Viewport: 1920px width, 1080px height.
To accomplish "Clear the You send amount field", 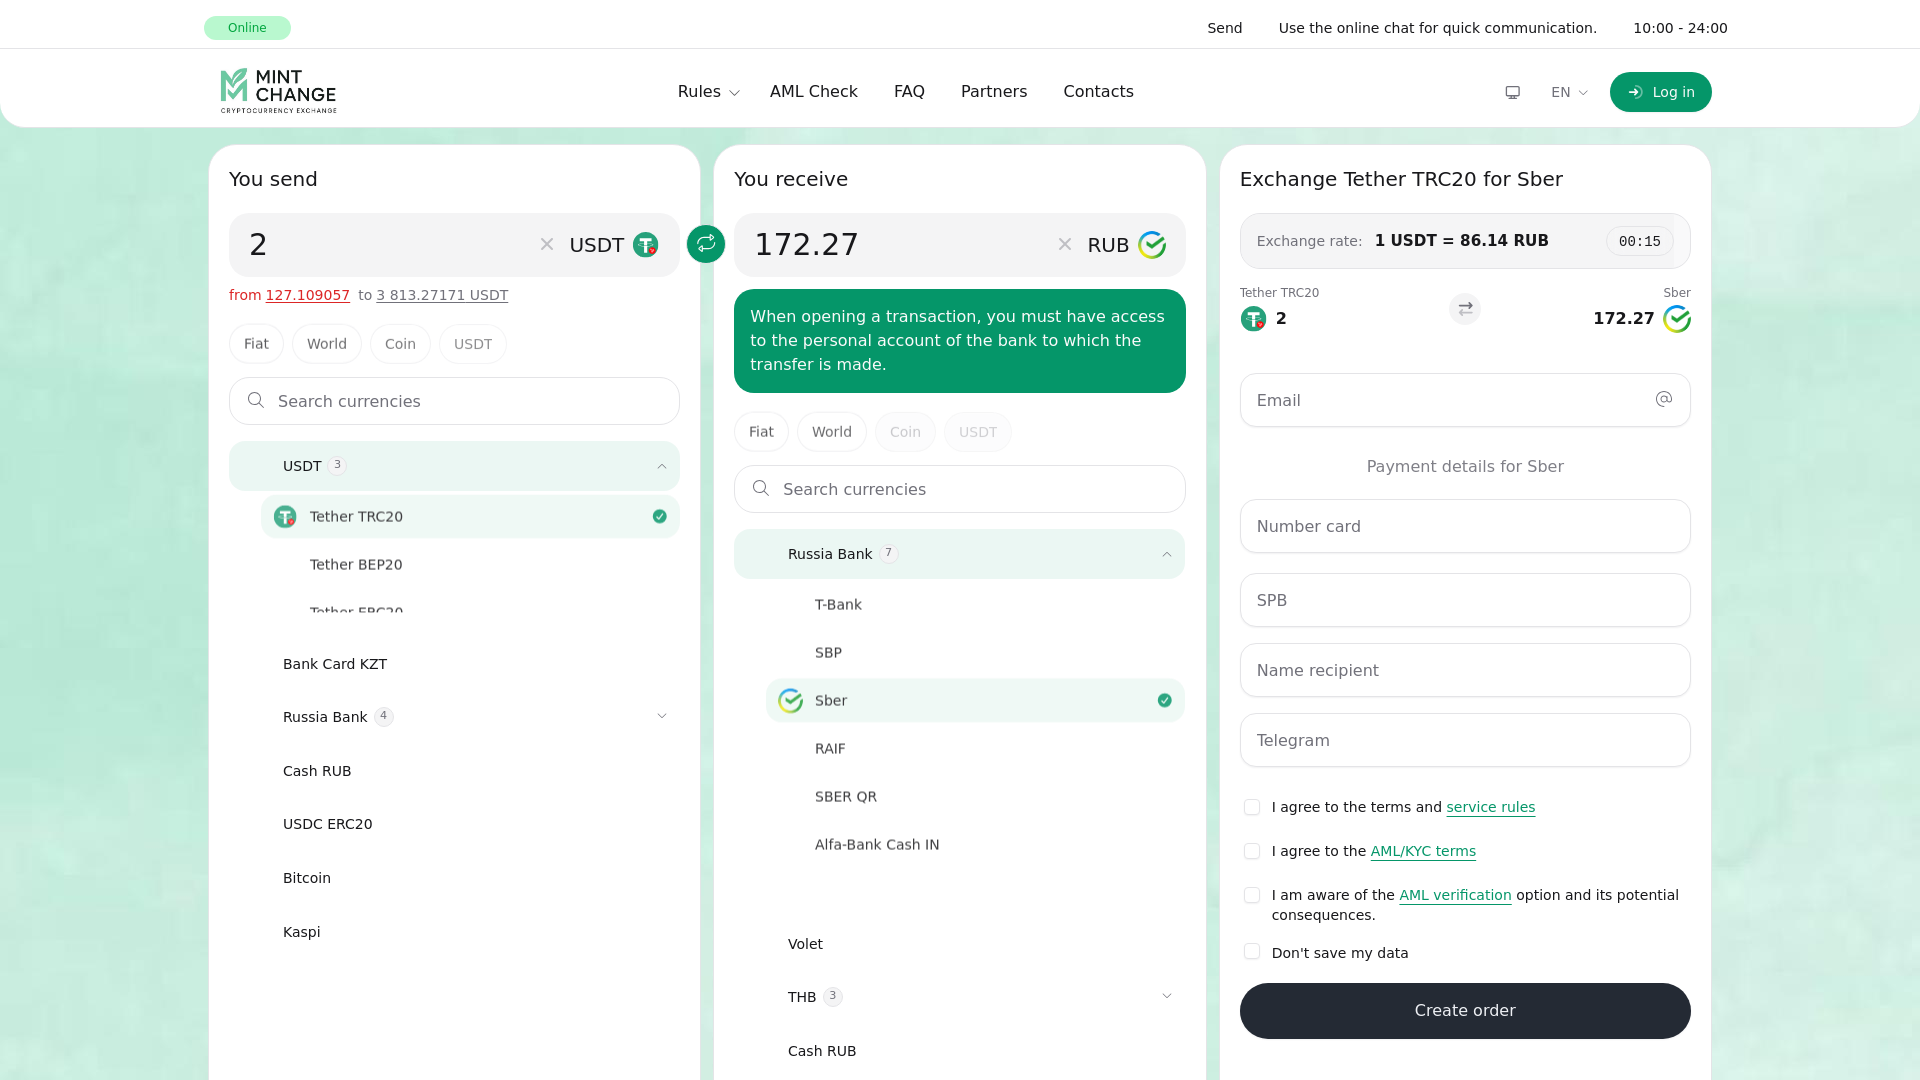I will click(x=547, y=244).
